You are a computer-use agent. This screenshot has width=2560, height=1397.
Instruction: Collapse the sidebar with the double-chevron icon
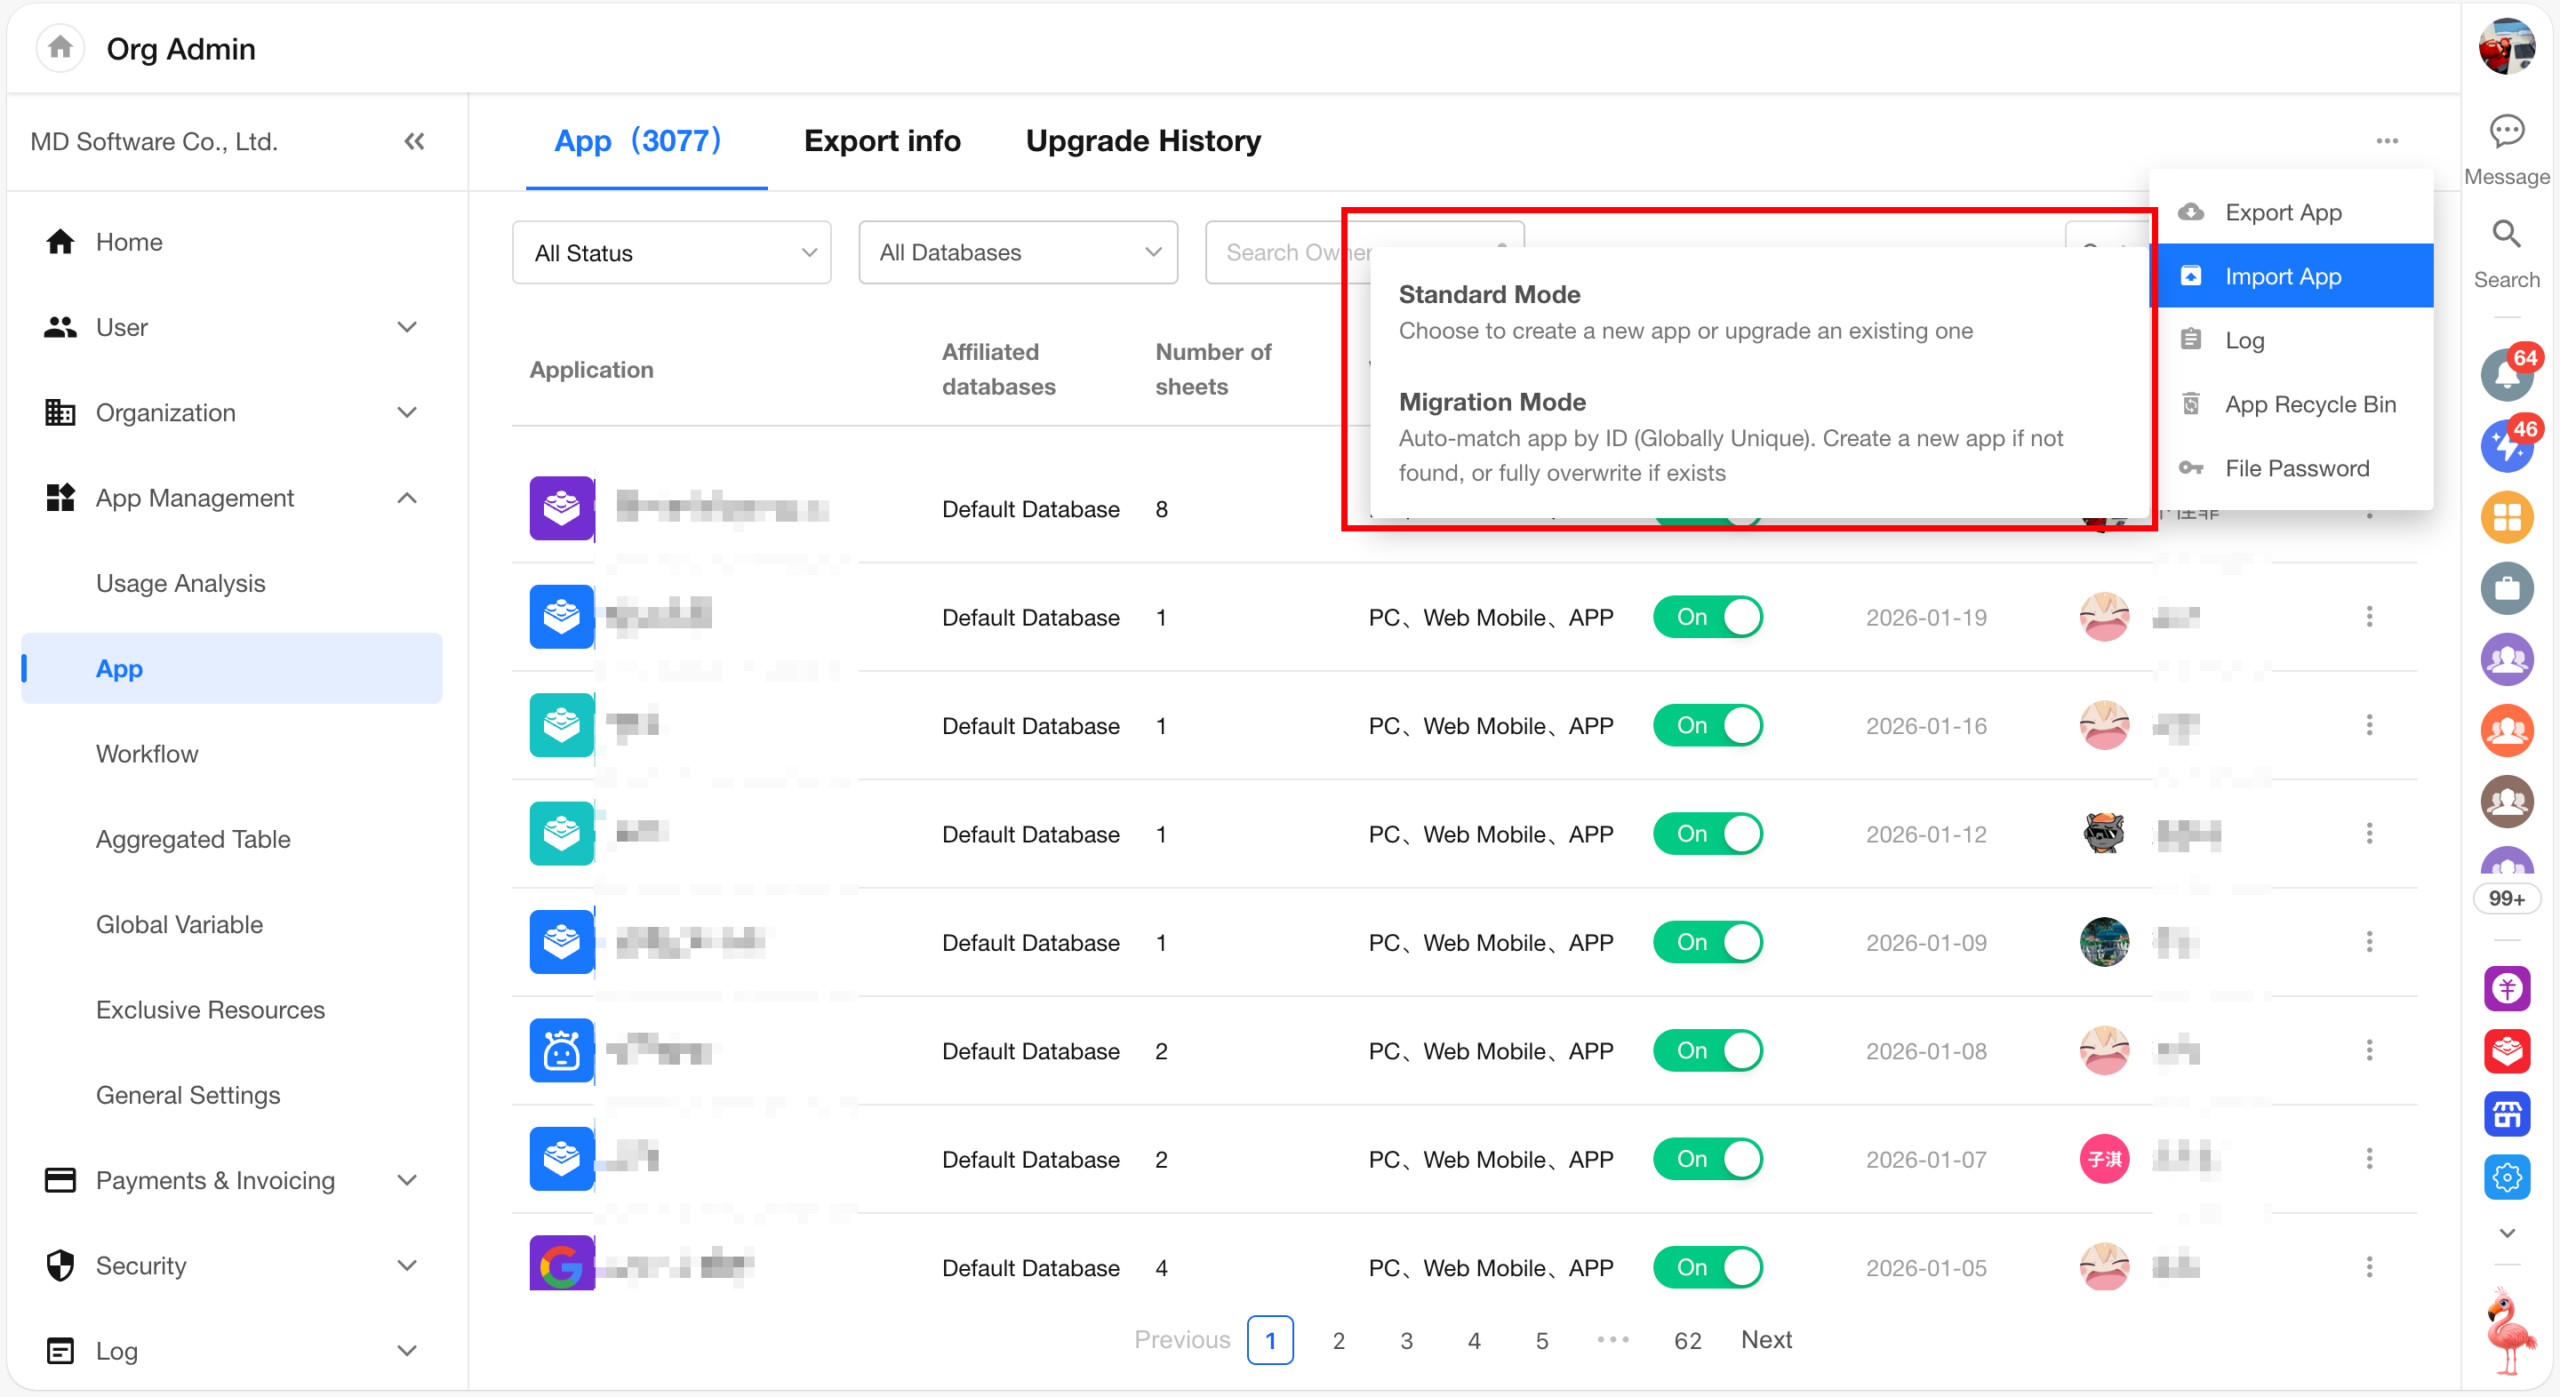click(414, 141)
